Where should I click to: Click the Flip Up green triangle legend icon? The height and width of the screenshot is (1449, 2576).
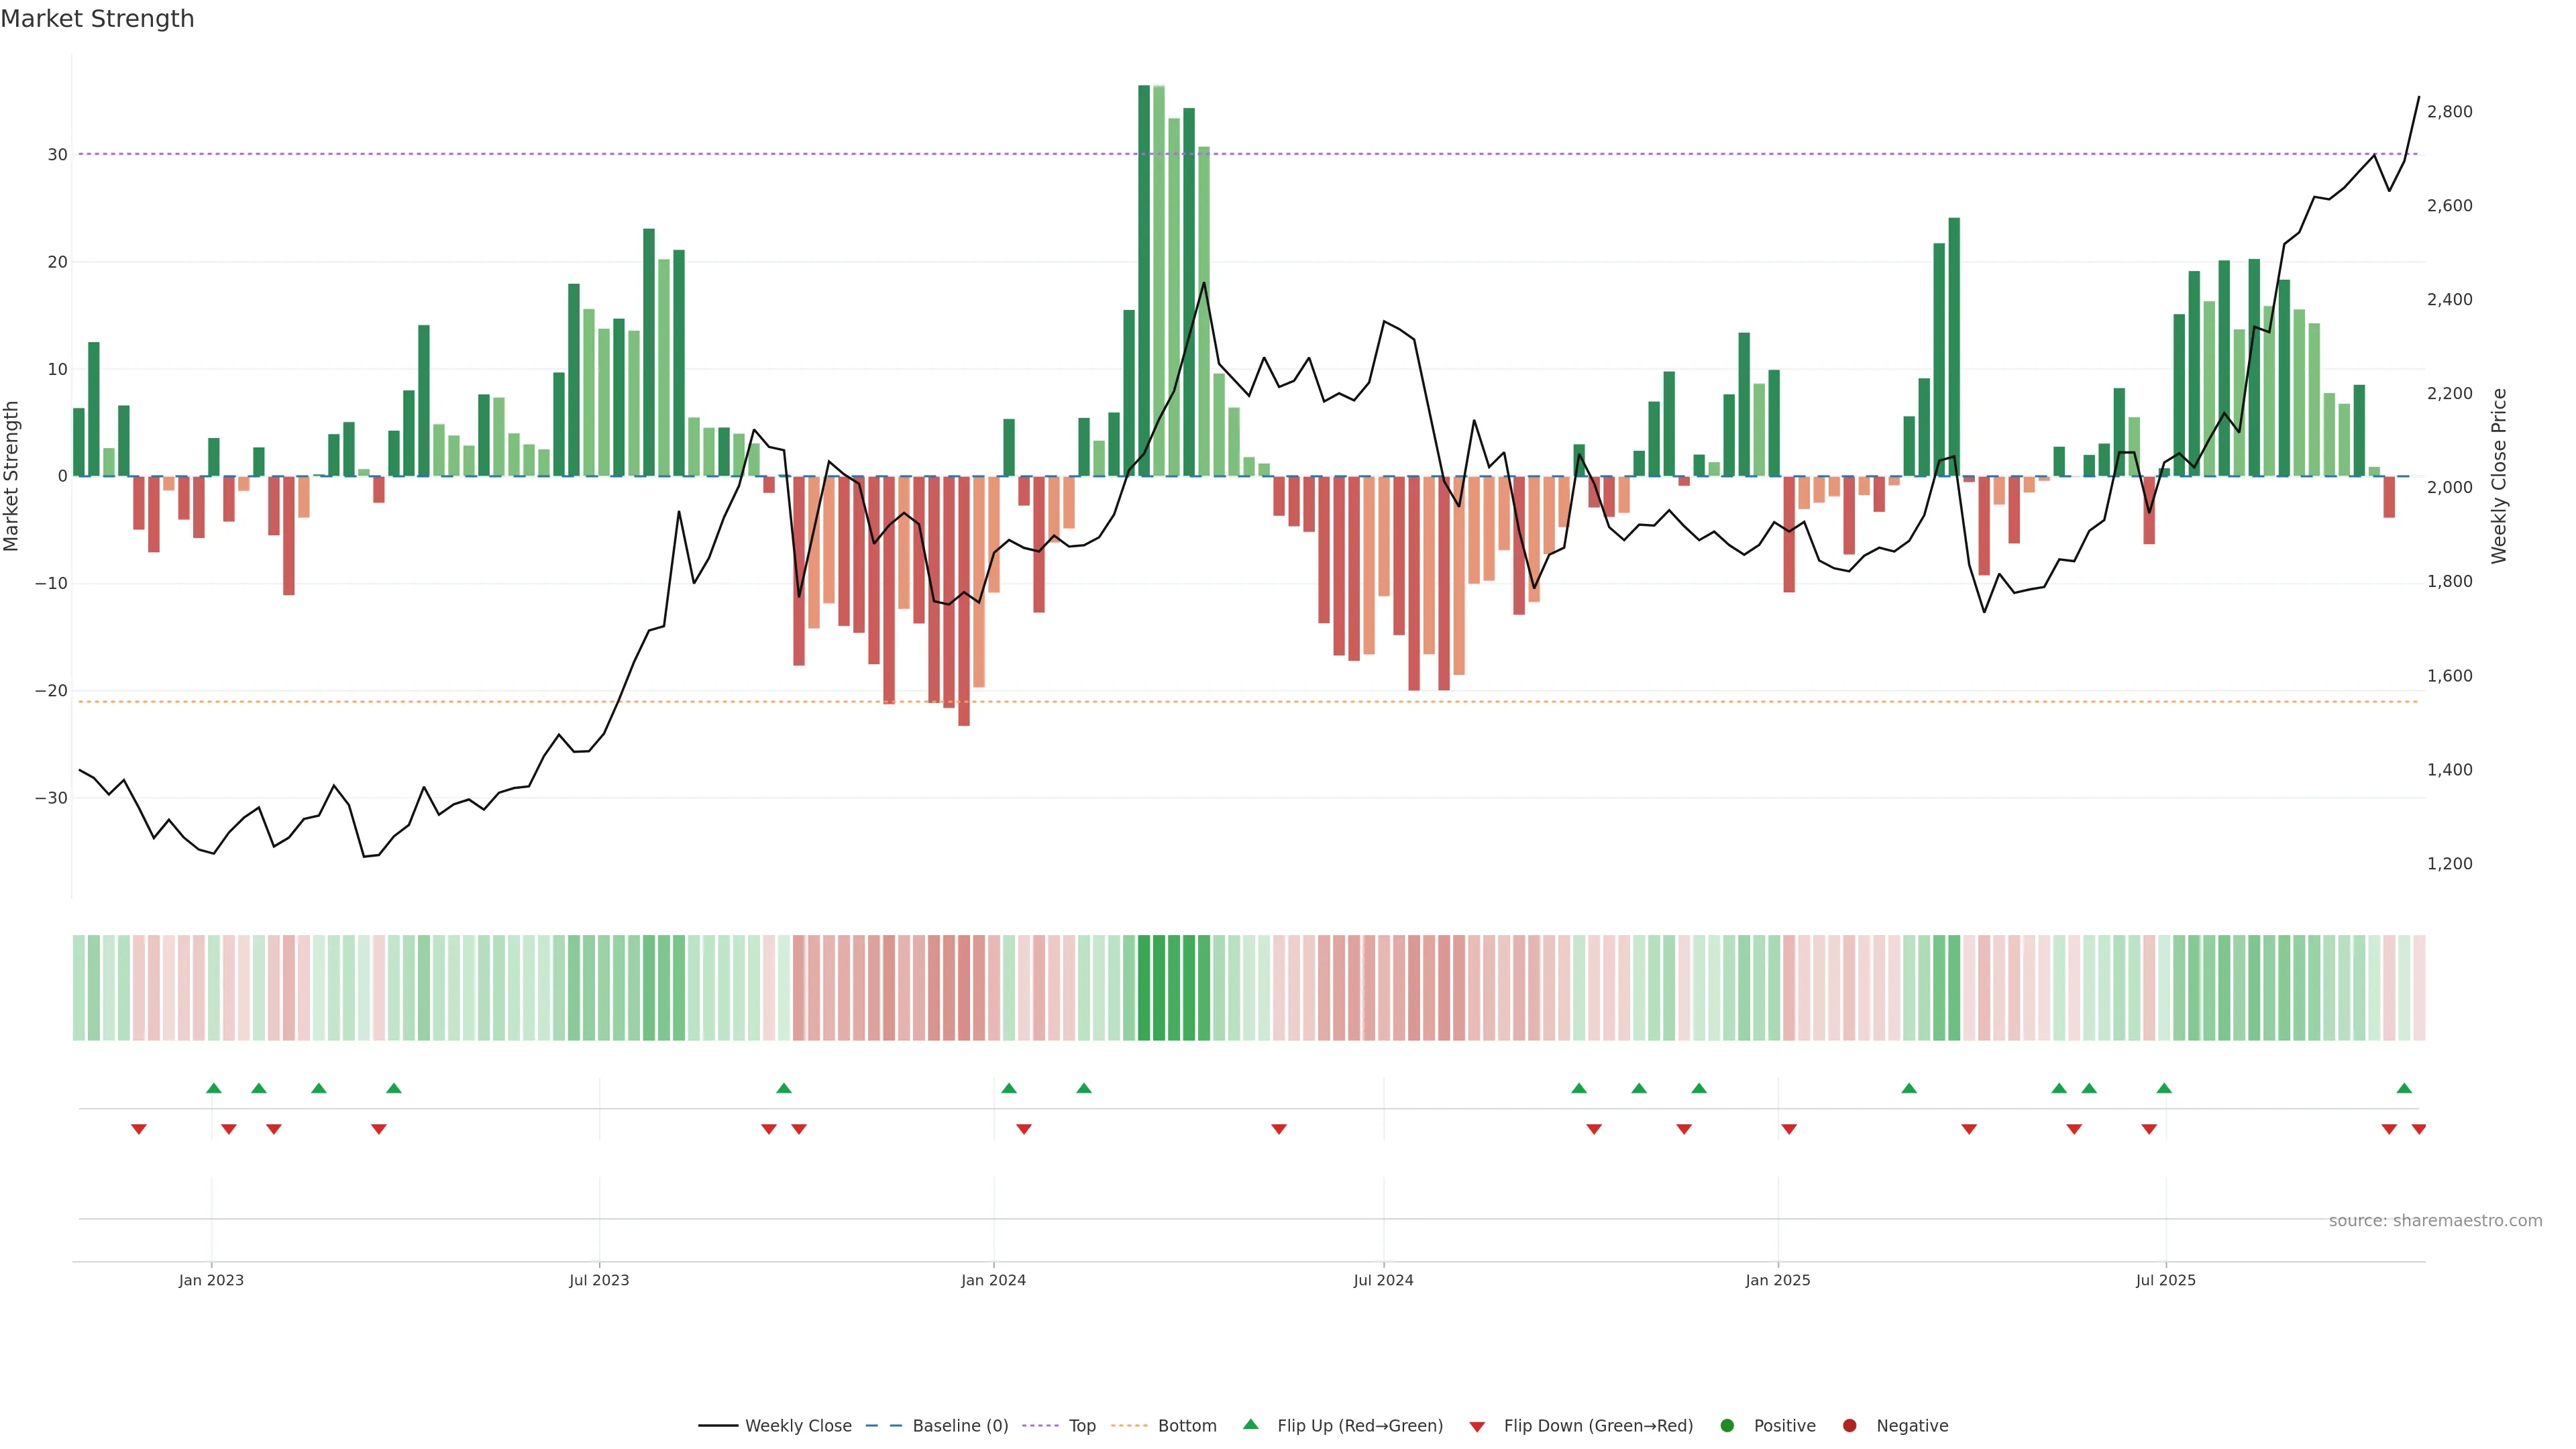point(1250,1425)
